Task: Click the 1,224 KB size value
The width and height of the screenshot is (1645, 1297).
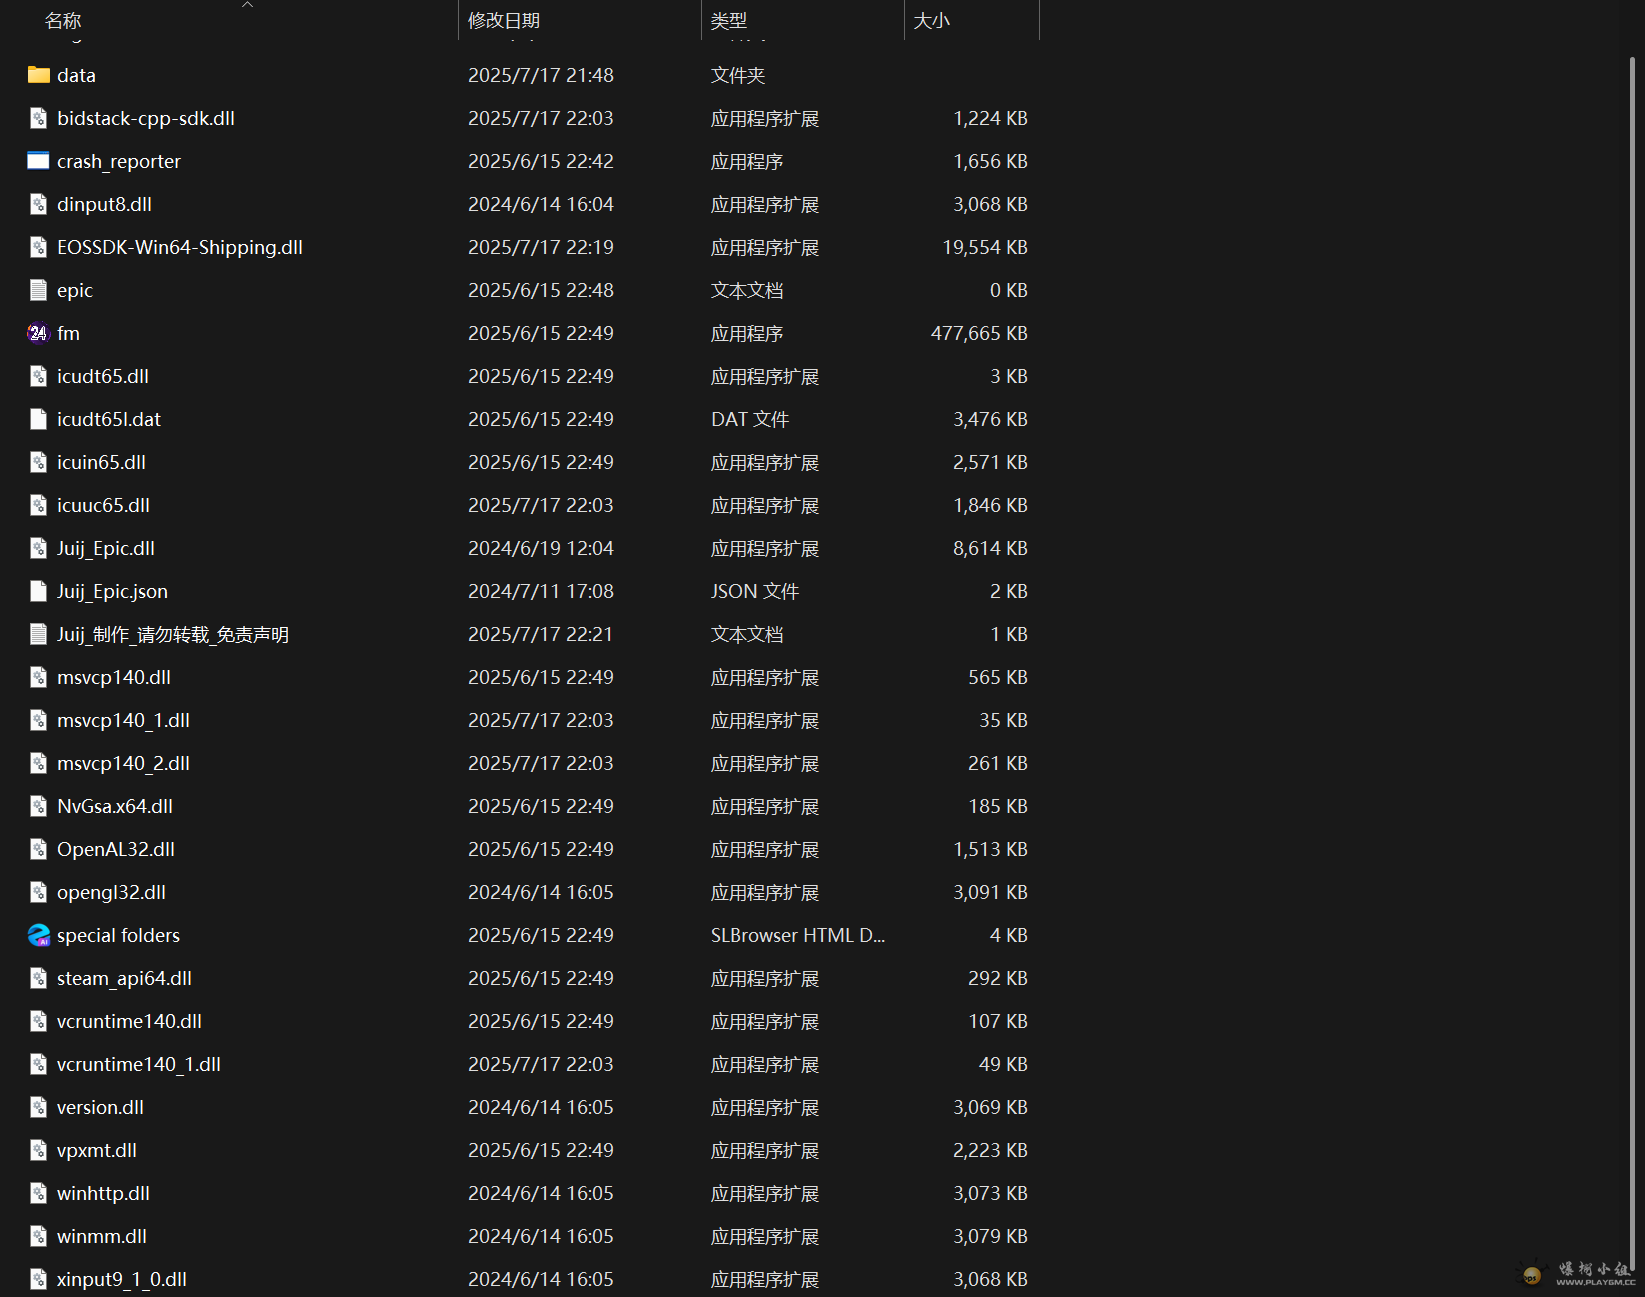Action: coord(990,118)
